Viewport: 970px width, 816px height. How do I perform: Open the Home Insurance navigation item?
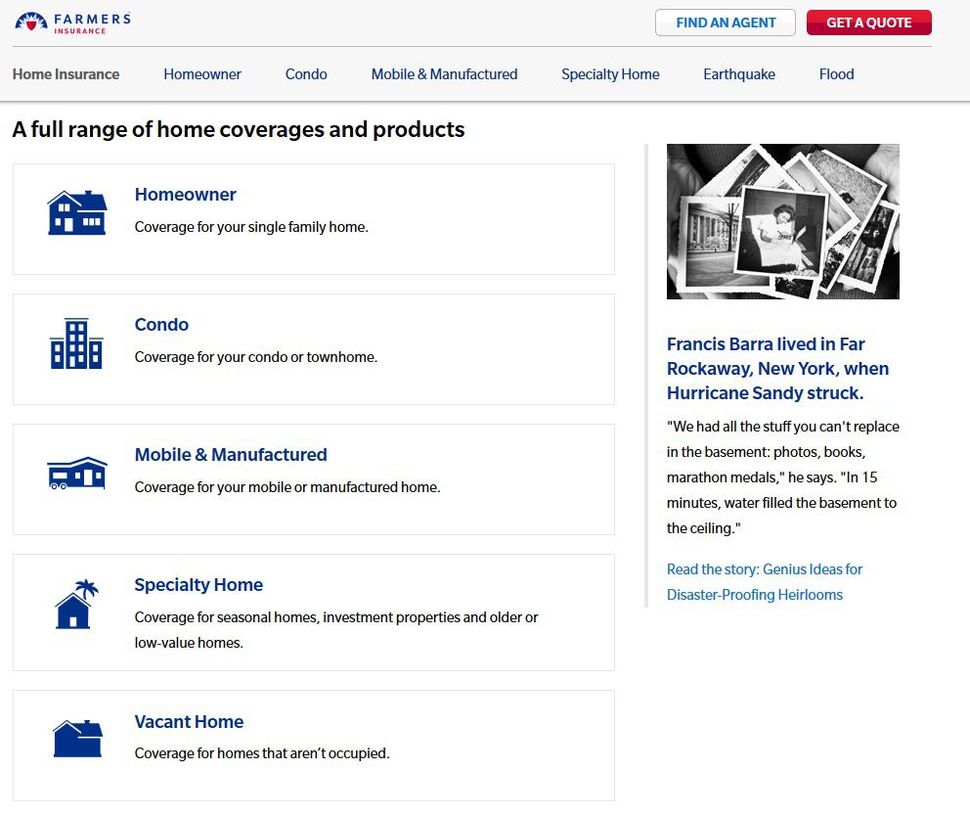(x=65, y=74)
